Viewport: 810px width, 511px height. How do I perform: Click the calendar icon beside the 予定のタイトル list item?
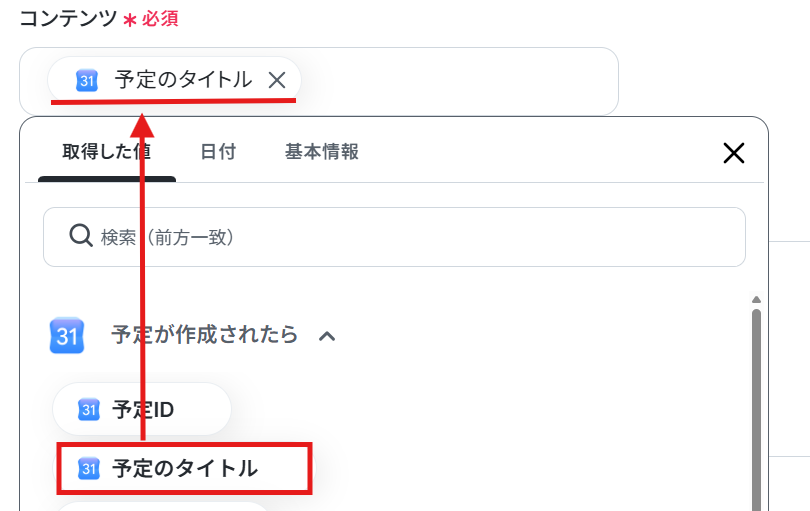pos(88,469)
